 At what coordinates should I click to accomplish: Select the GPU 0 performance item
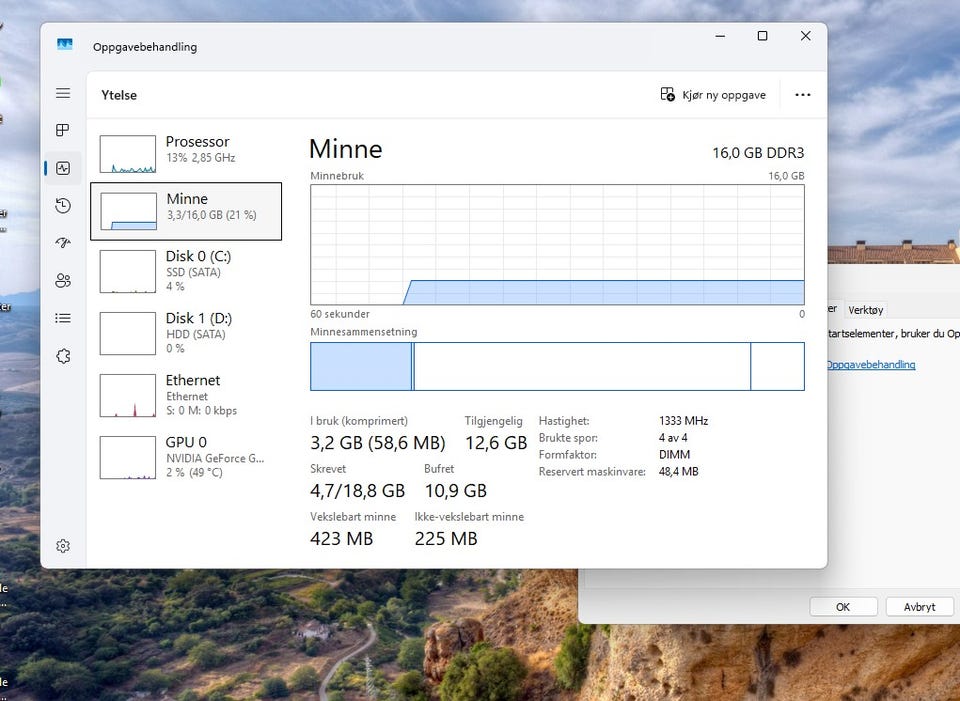(186, 457)
